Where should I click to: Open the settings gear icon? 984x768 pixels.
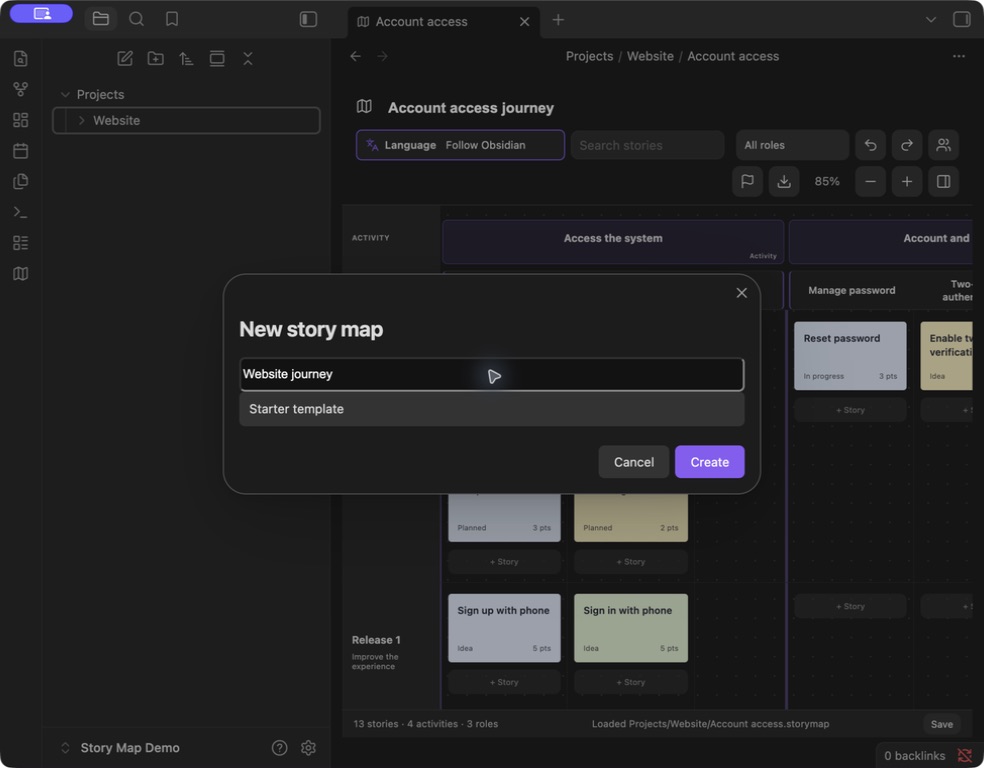(308, 748)
